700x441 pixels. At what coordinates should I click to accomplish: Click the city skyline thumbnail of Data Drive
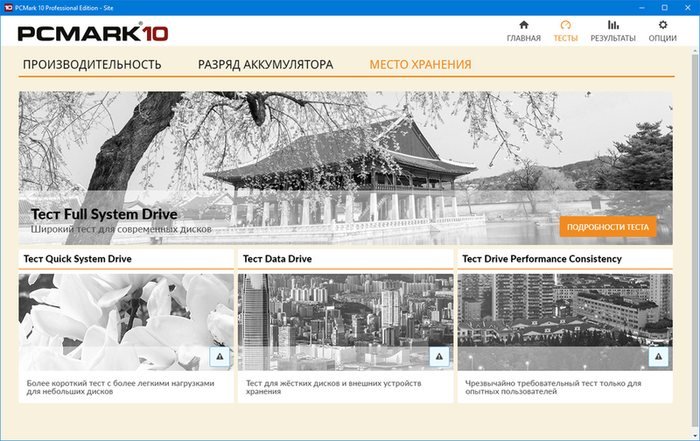click(x=346, y=322)
